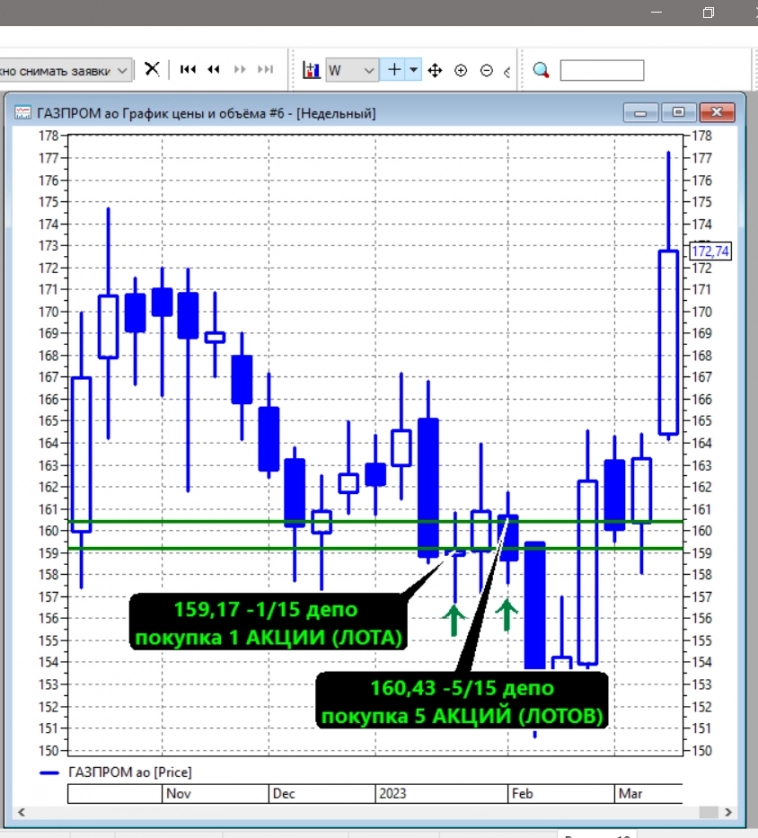Zoom out with the circled minus icon
The image size is (758, 838).
(487, 71)
